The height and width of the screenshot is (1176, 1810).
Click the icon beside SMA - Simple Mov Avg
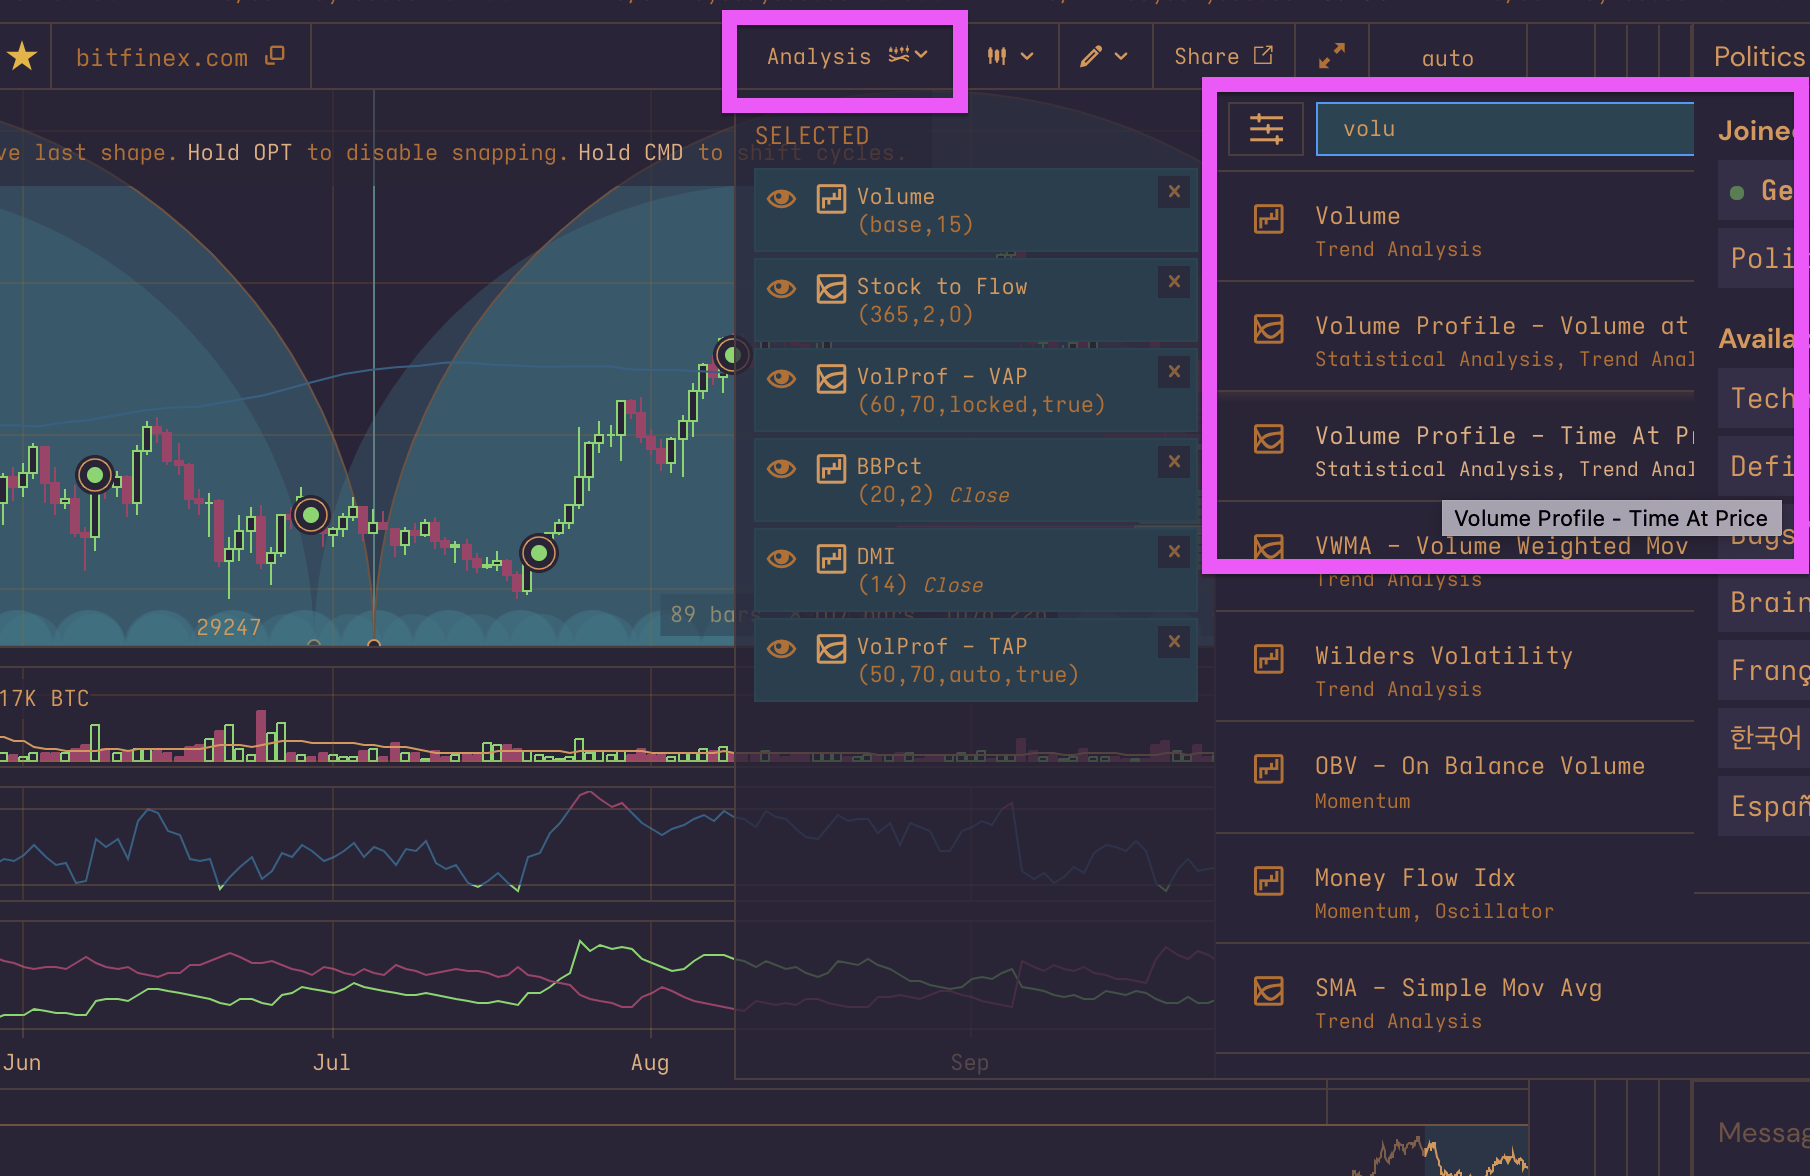(1269, 990)
